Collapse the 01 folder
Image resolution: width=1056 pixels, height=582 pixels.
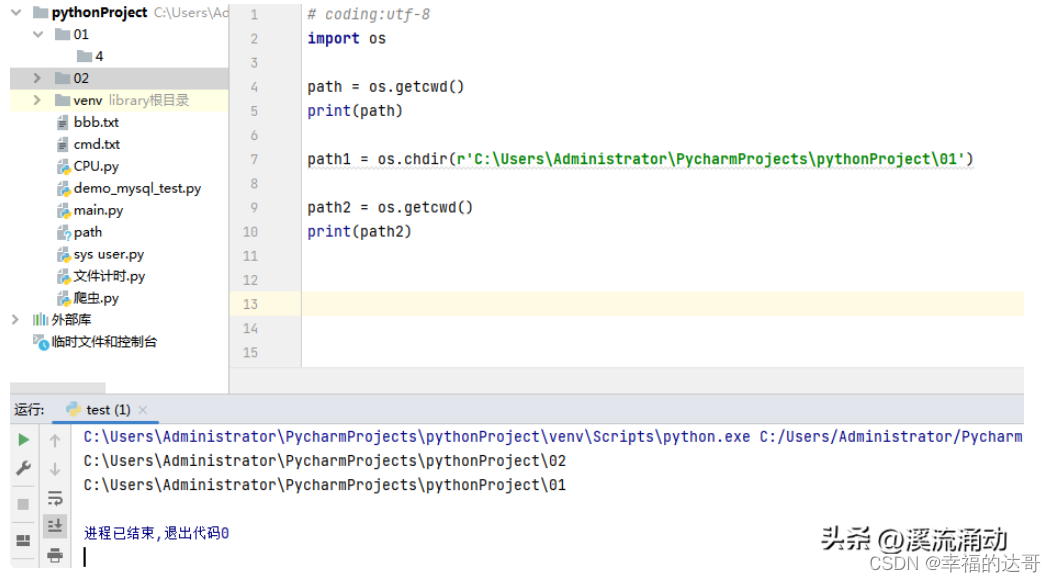pyautogui.click(x=38, y=34)
